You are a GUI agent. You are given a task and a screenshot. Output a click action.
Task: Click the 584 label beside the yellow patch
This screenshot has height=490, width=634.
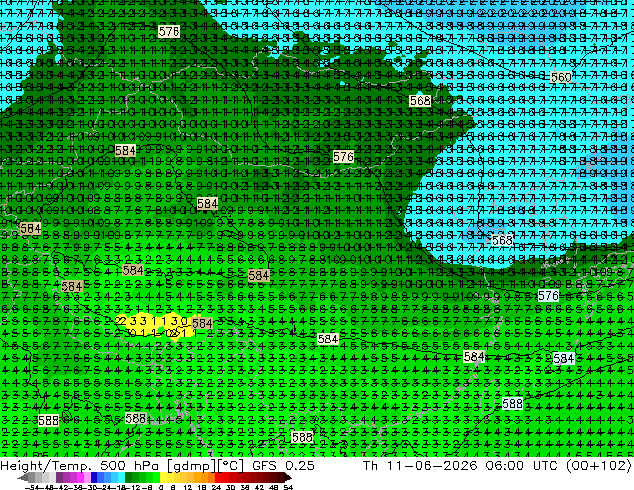(202, 323)
